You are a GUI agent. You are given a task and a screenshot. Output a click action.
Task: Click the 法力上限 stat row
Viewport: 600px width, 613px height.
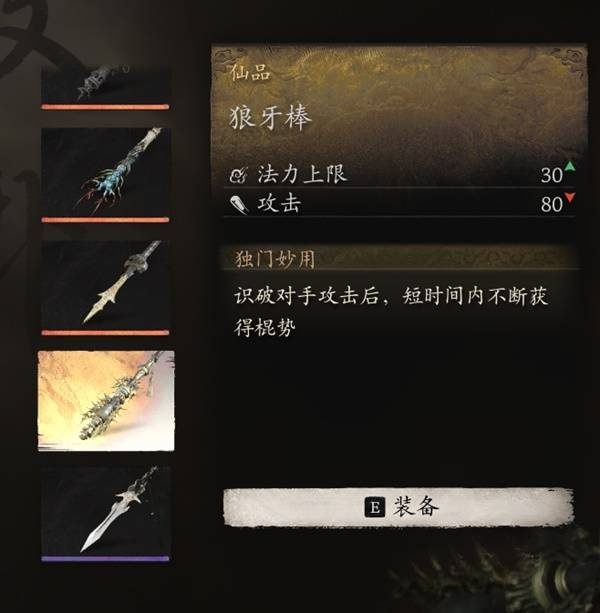click(399, 174)
